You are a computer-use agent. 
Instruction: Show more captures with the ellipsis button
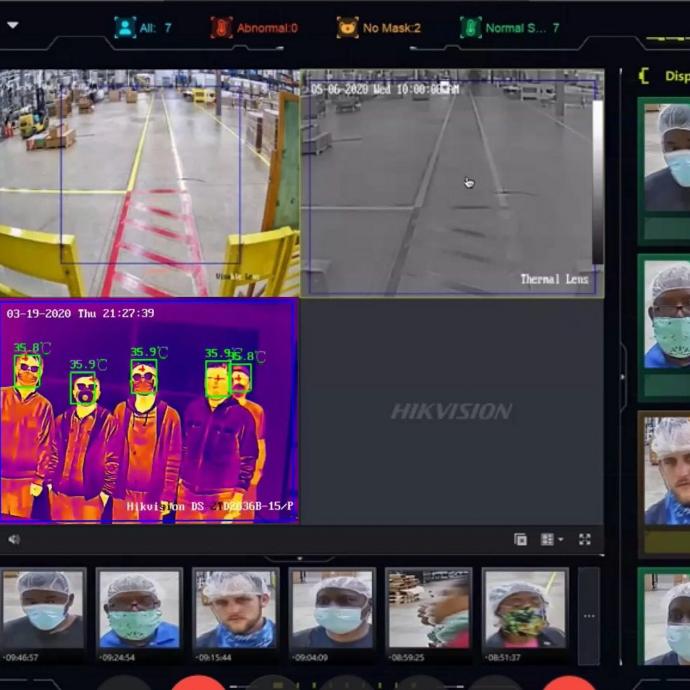click(589, 616)
